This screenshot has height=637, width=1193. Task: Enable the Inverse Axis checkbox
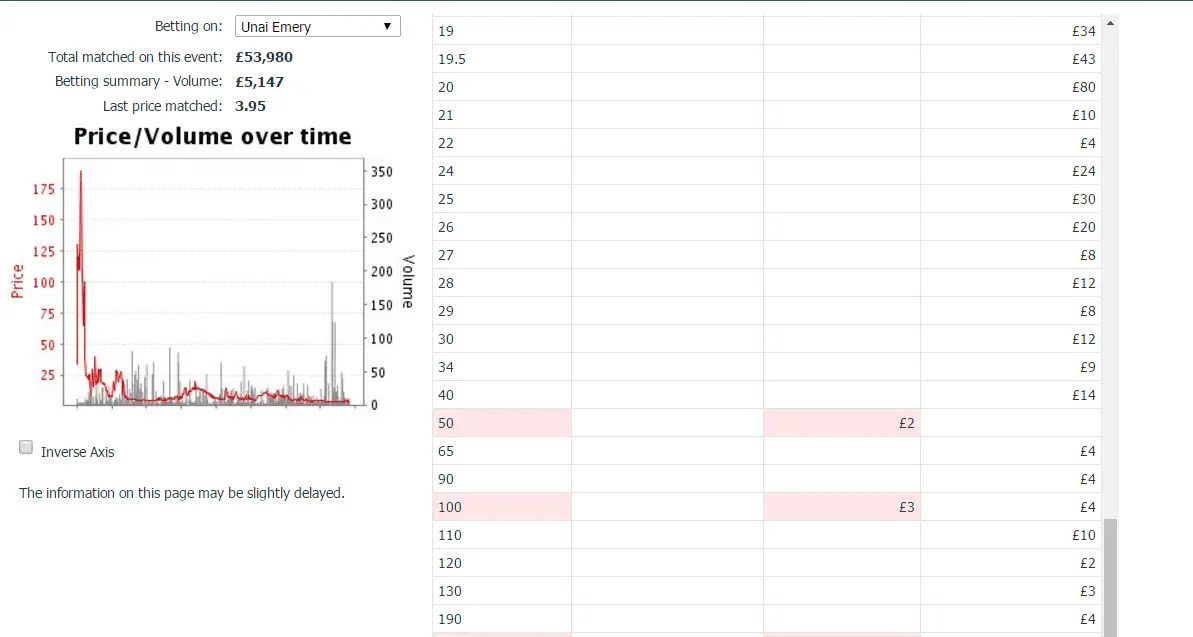[x=27, y=448]
